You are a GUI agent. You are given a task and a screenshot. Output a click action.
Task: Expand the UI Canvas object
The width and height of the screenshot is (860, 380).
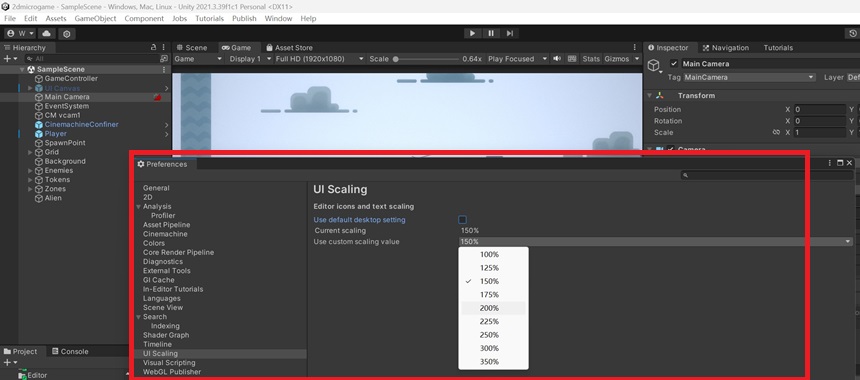[30, 88]
